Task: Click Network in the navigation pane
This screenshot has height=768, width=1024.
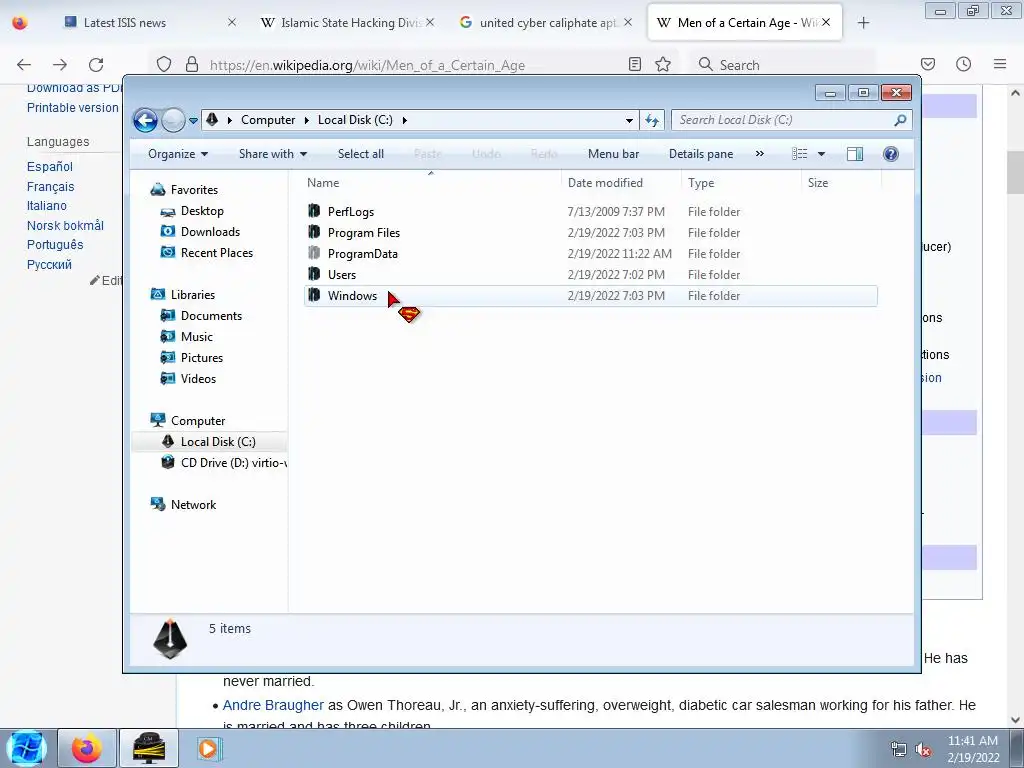Action: 193,505
